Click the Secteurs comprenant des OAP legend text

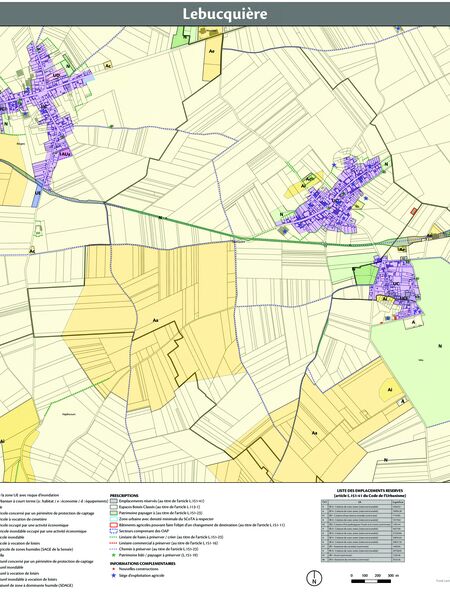pos(144,531)
